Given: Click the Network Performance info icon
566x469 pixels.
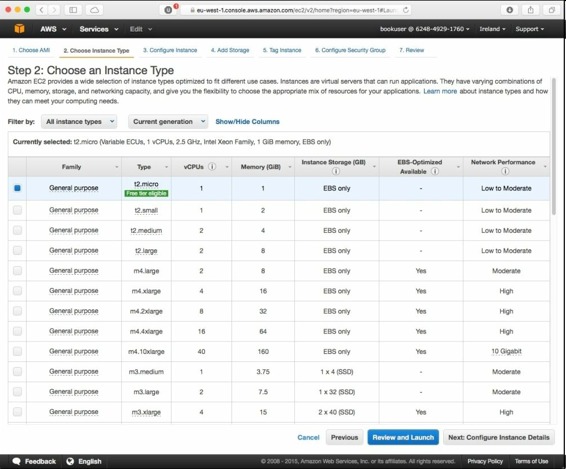Looking at the screenshot, I should coord(505,171).
